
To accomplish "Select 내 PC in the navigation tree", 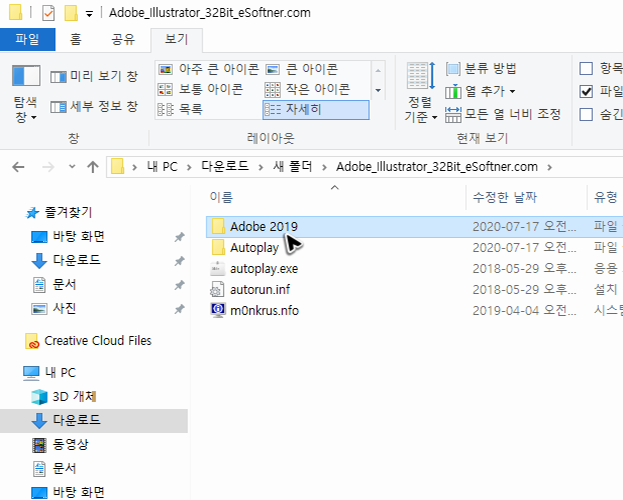I will [49, 373].
